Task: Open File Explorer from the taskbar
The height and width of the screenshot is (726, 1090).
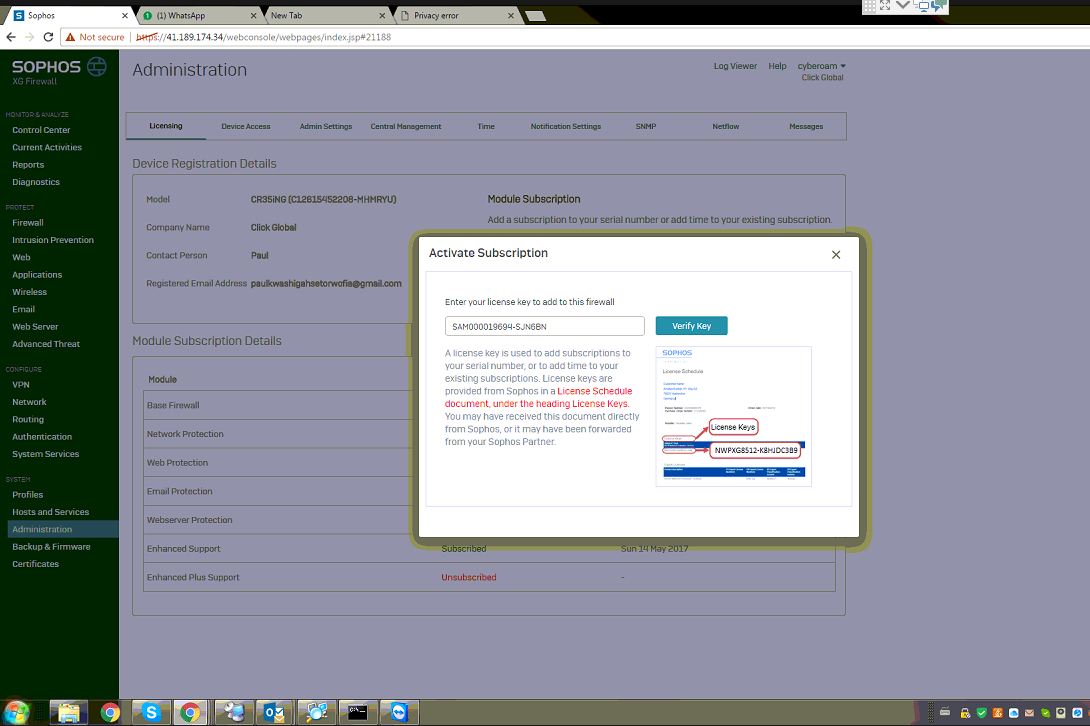Action: pos(69,712)
